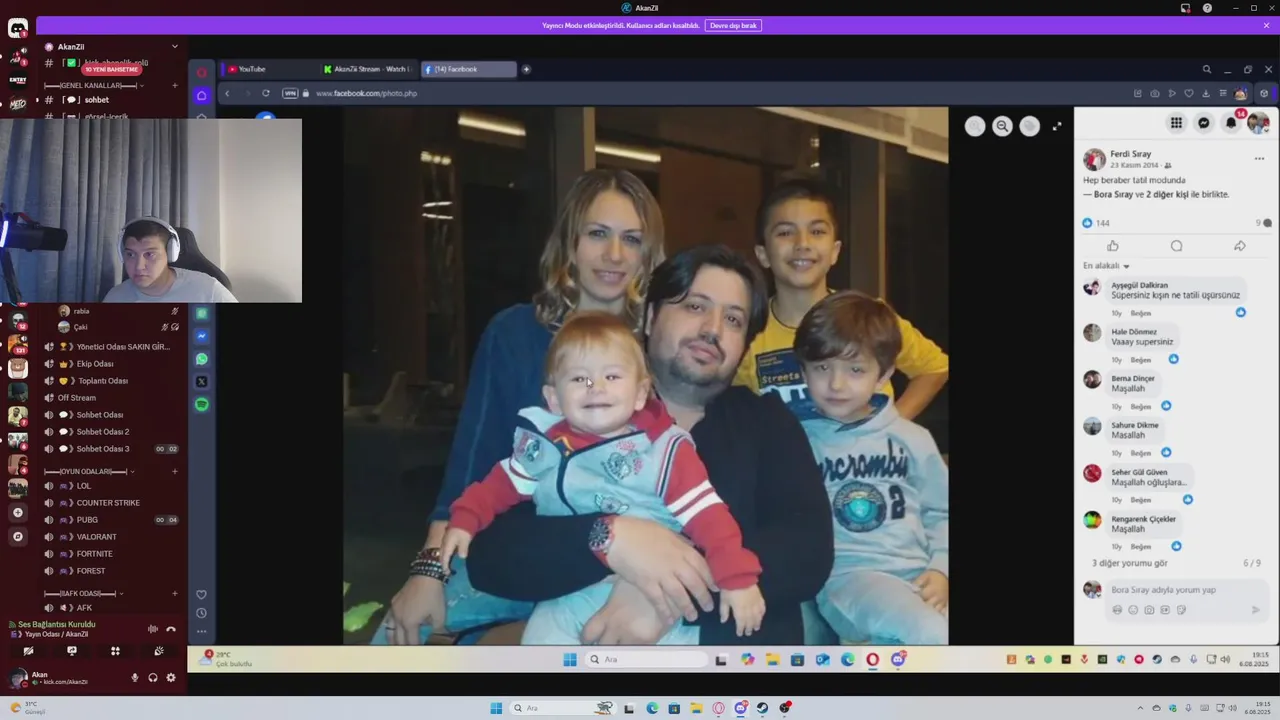The height and width of the screenshot is (720, 1280).
Task: Switch to AkanZil Stream tab
Action: pos(366,69)
